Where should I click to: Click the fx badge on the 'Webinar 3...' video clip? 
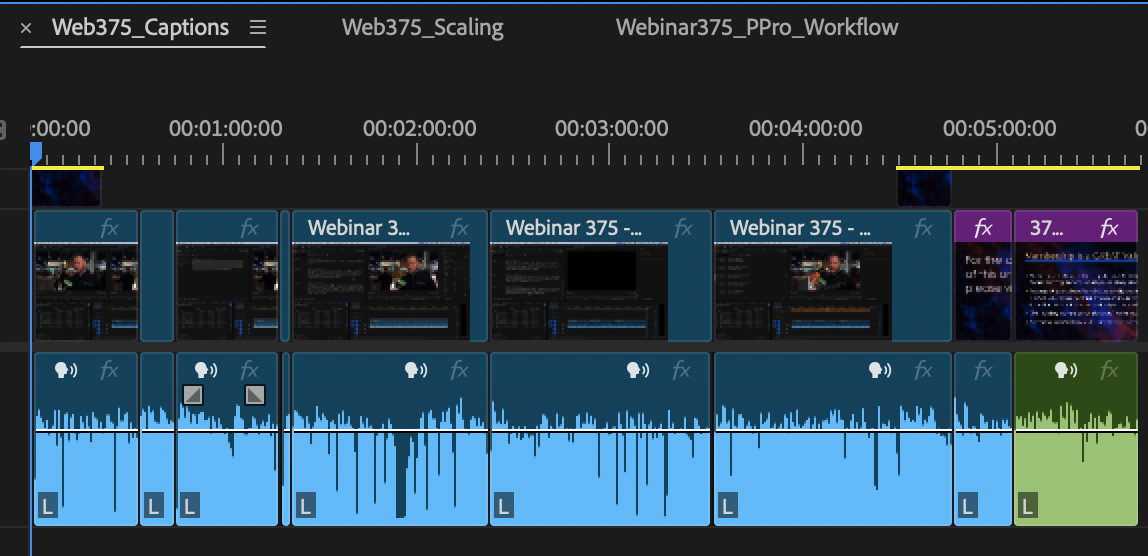(459, 228)
